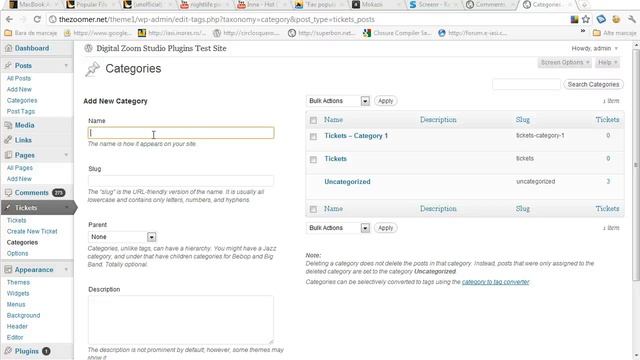Sort by the Slug column header
640x360 pixels.
coord(522,120)
